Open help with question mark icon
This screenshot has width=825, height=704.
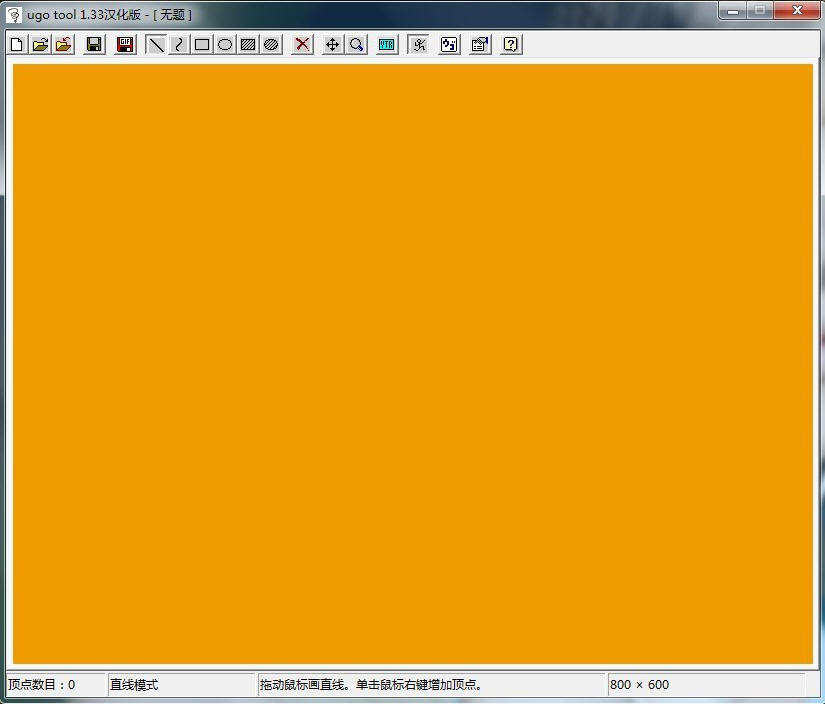[x=511, y=45]
